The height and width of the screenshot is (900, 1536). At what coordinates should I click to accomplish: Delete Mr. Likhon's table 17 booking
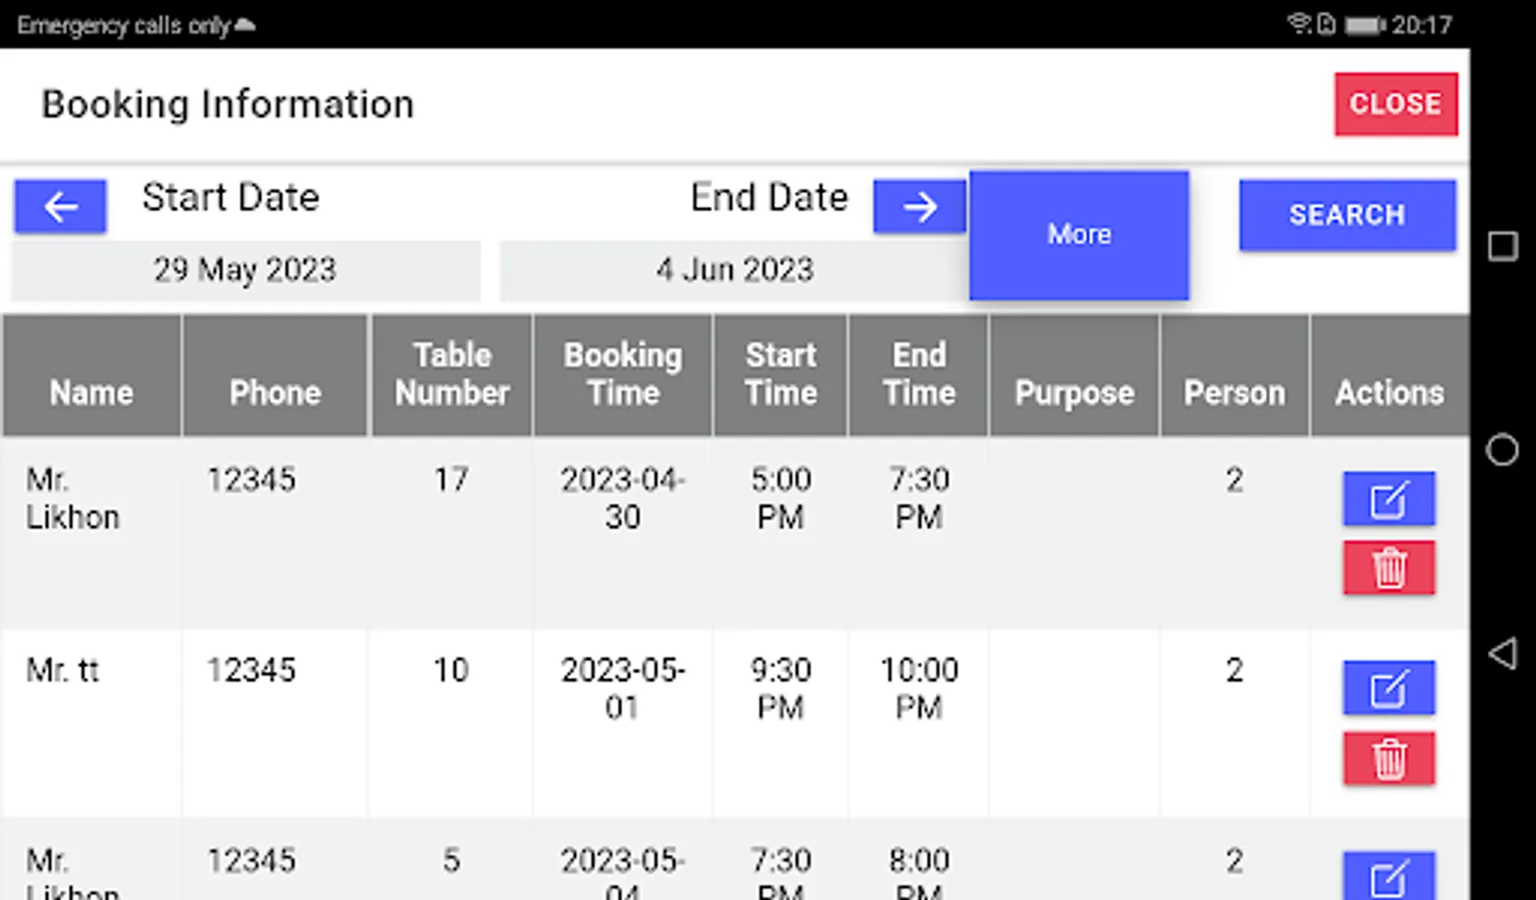pos(1388,569)
